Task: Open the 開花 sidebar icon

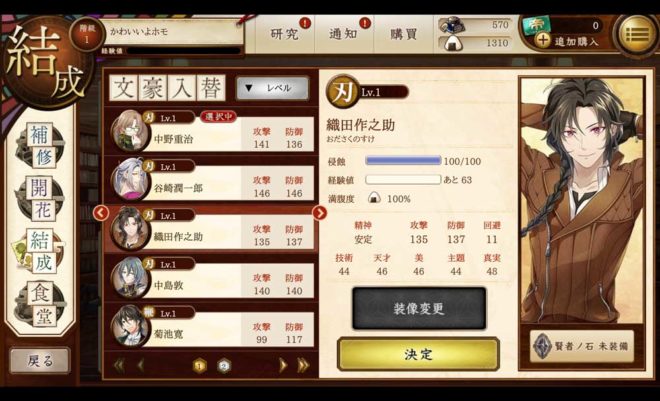Action: pyautogui.click(x=40, y=199)
